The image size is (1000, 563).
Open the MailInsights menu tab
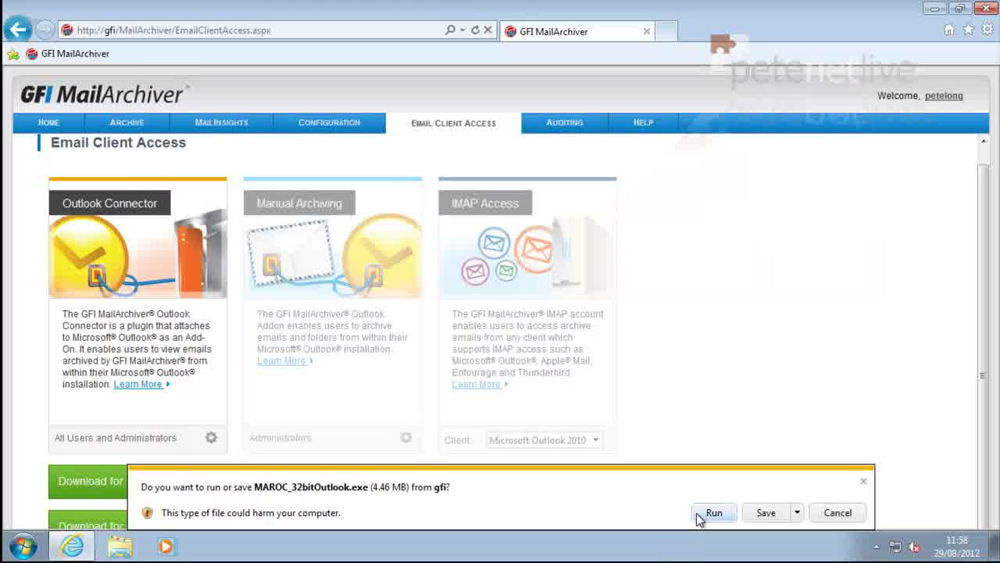point(221,122)
